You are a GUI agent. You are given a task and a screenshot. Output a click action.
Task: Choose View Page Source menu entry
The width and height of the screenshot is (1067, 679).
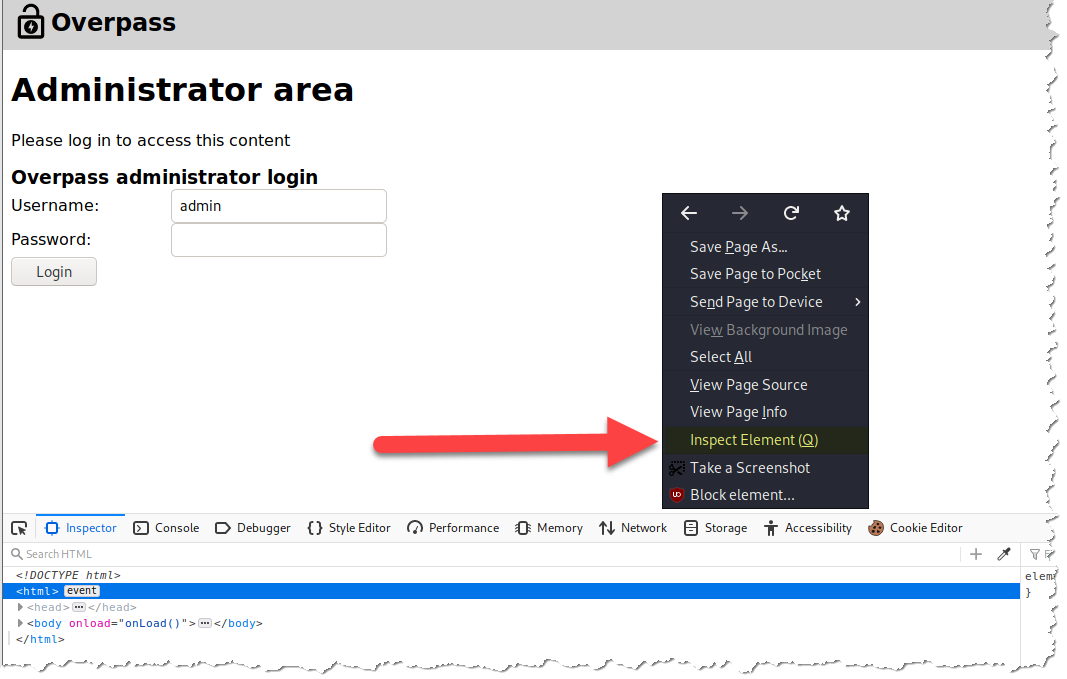point(748,385)
